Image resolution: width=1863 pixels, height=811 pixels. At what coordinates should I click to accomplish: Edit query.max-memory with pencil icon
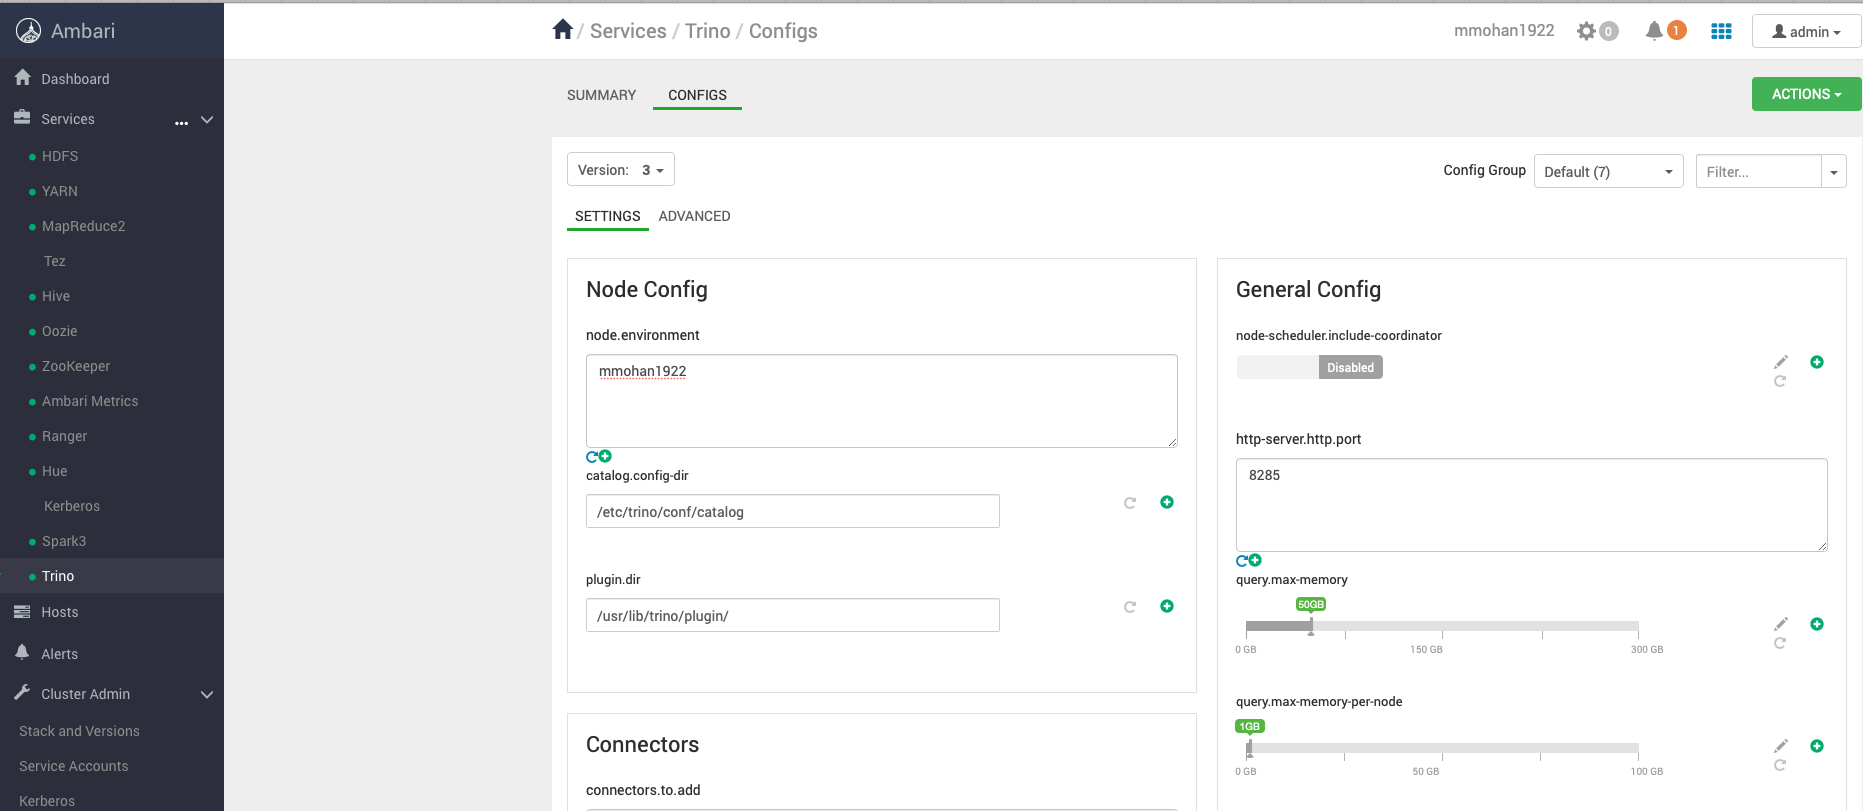1781,624
